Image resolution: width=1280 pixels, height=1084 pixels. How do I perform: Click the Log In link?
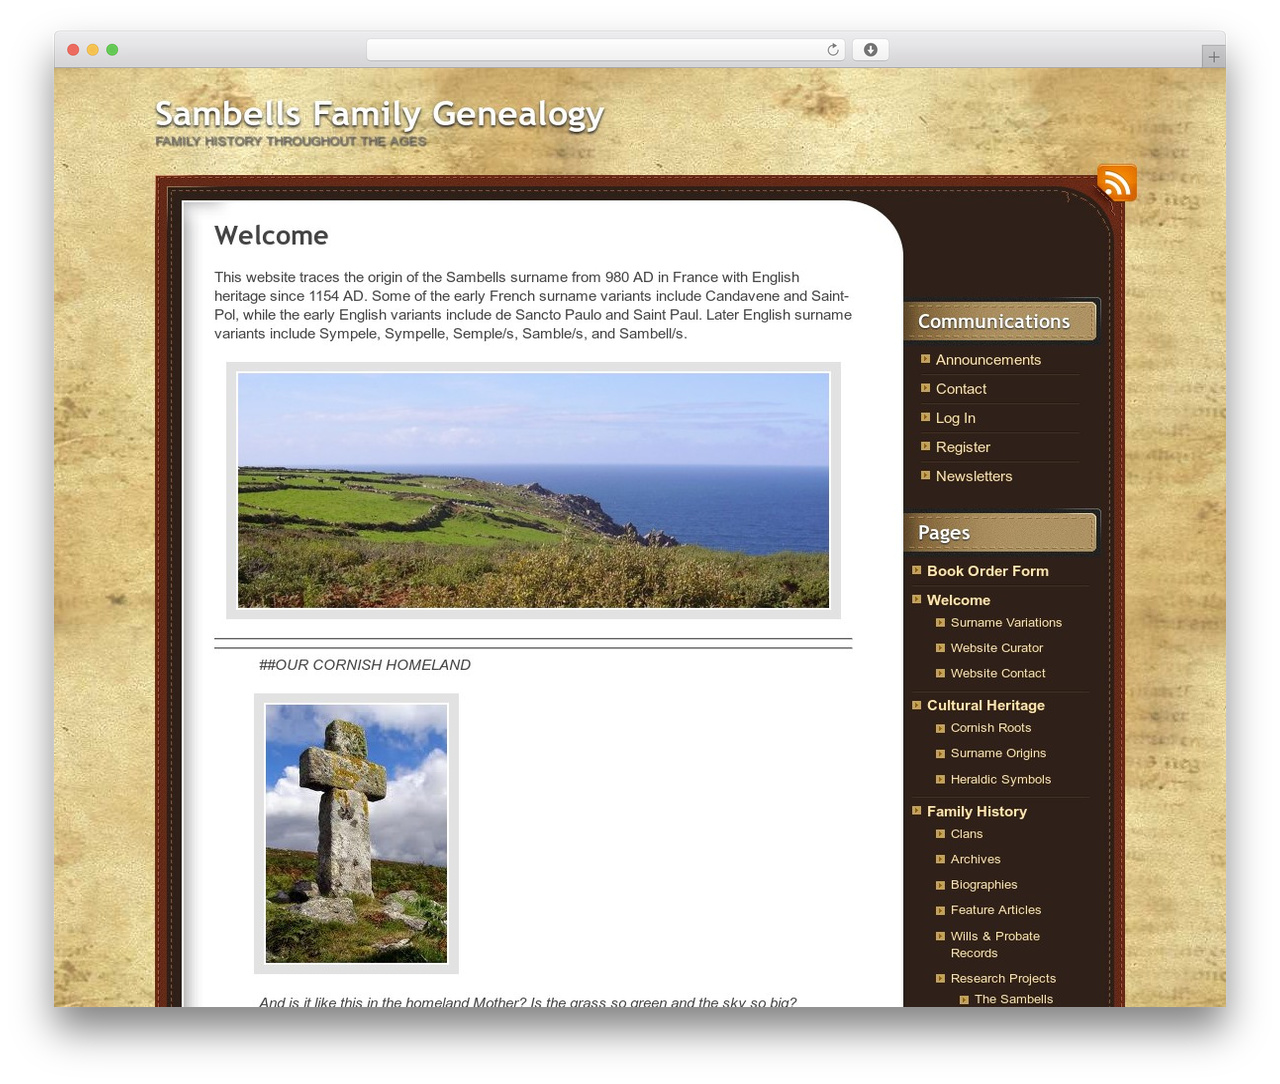click(955, 418)
